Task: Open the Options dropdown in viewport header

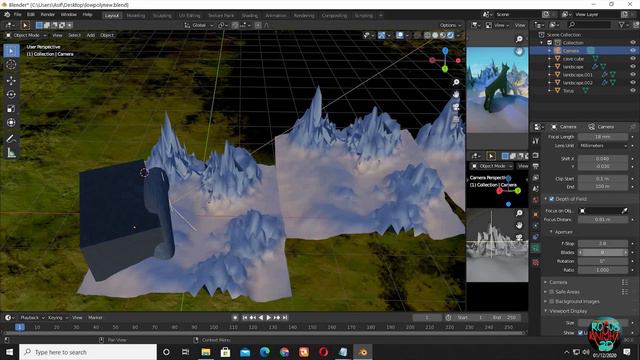Action: pyautogui.click(x=450, y=25)
